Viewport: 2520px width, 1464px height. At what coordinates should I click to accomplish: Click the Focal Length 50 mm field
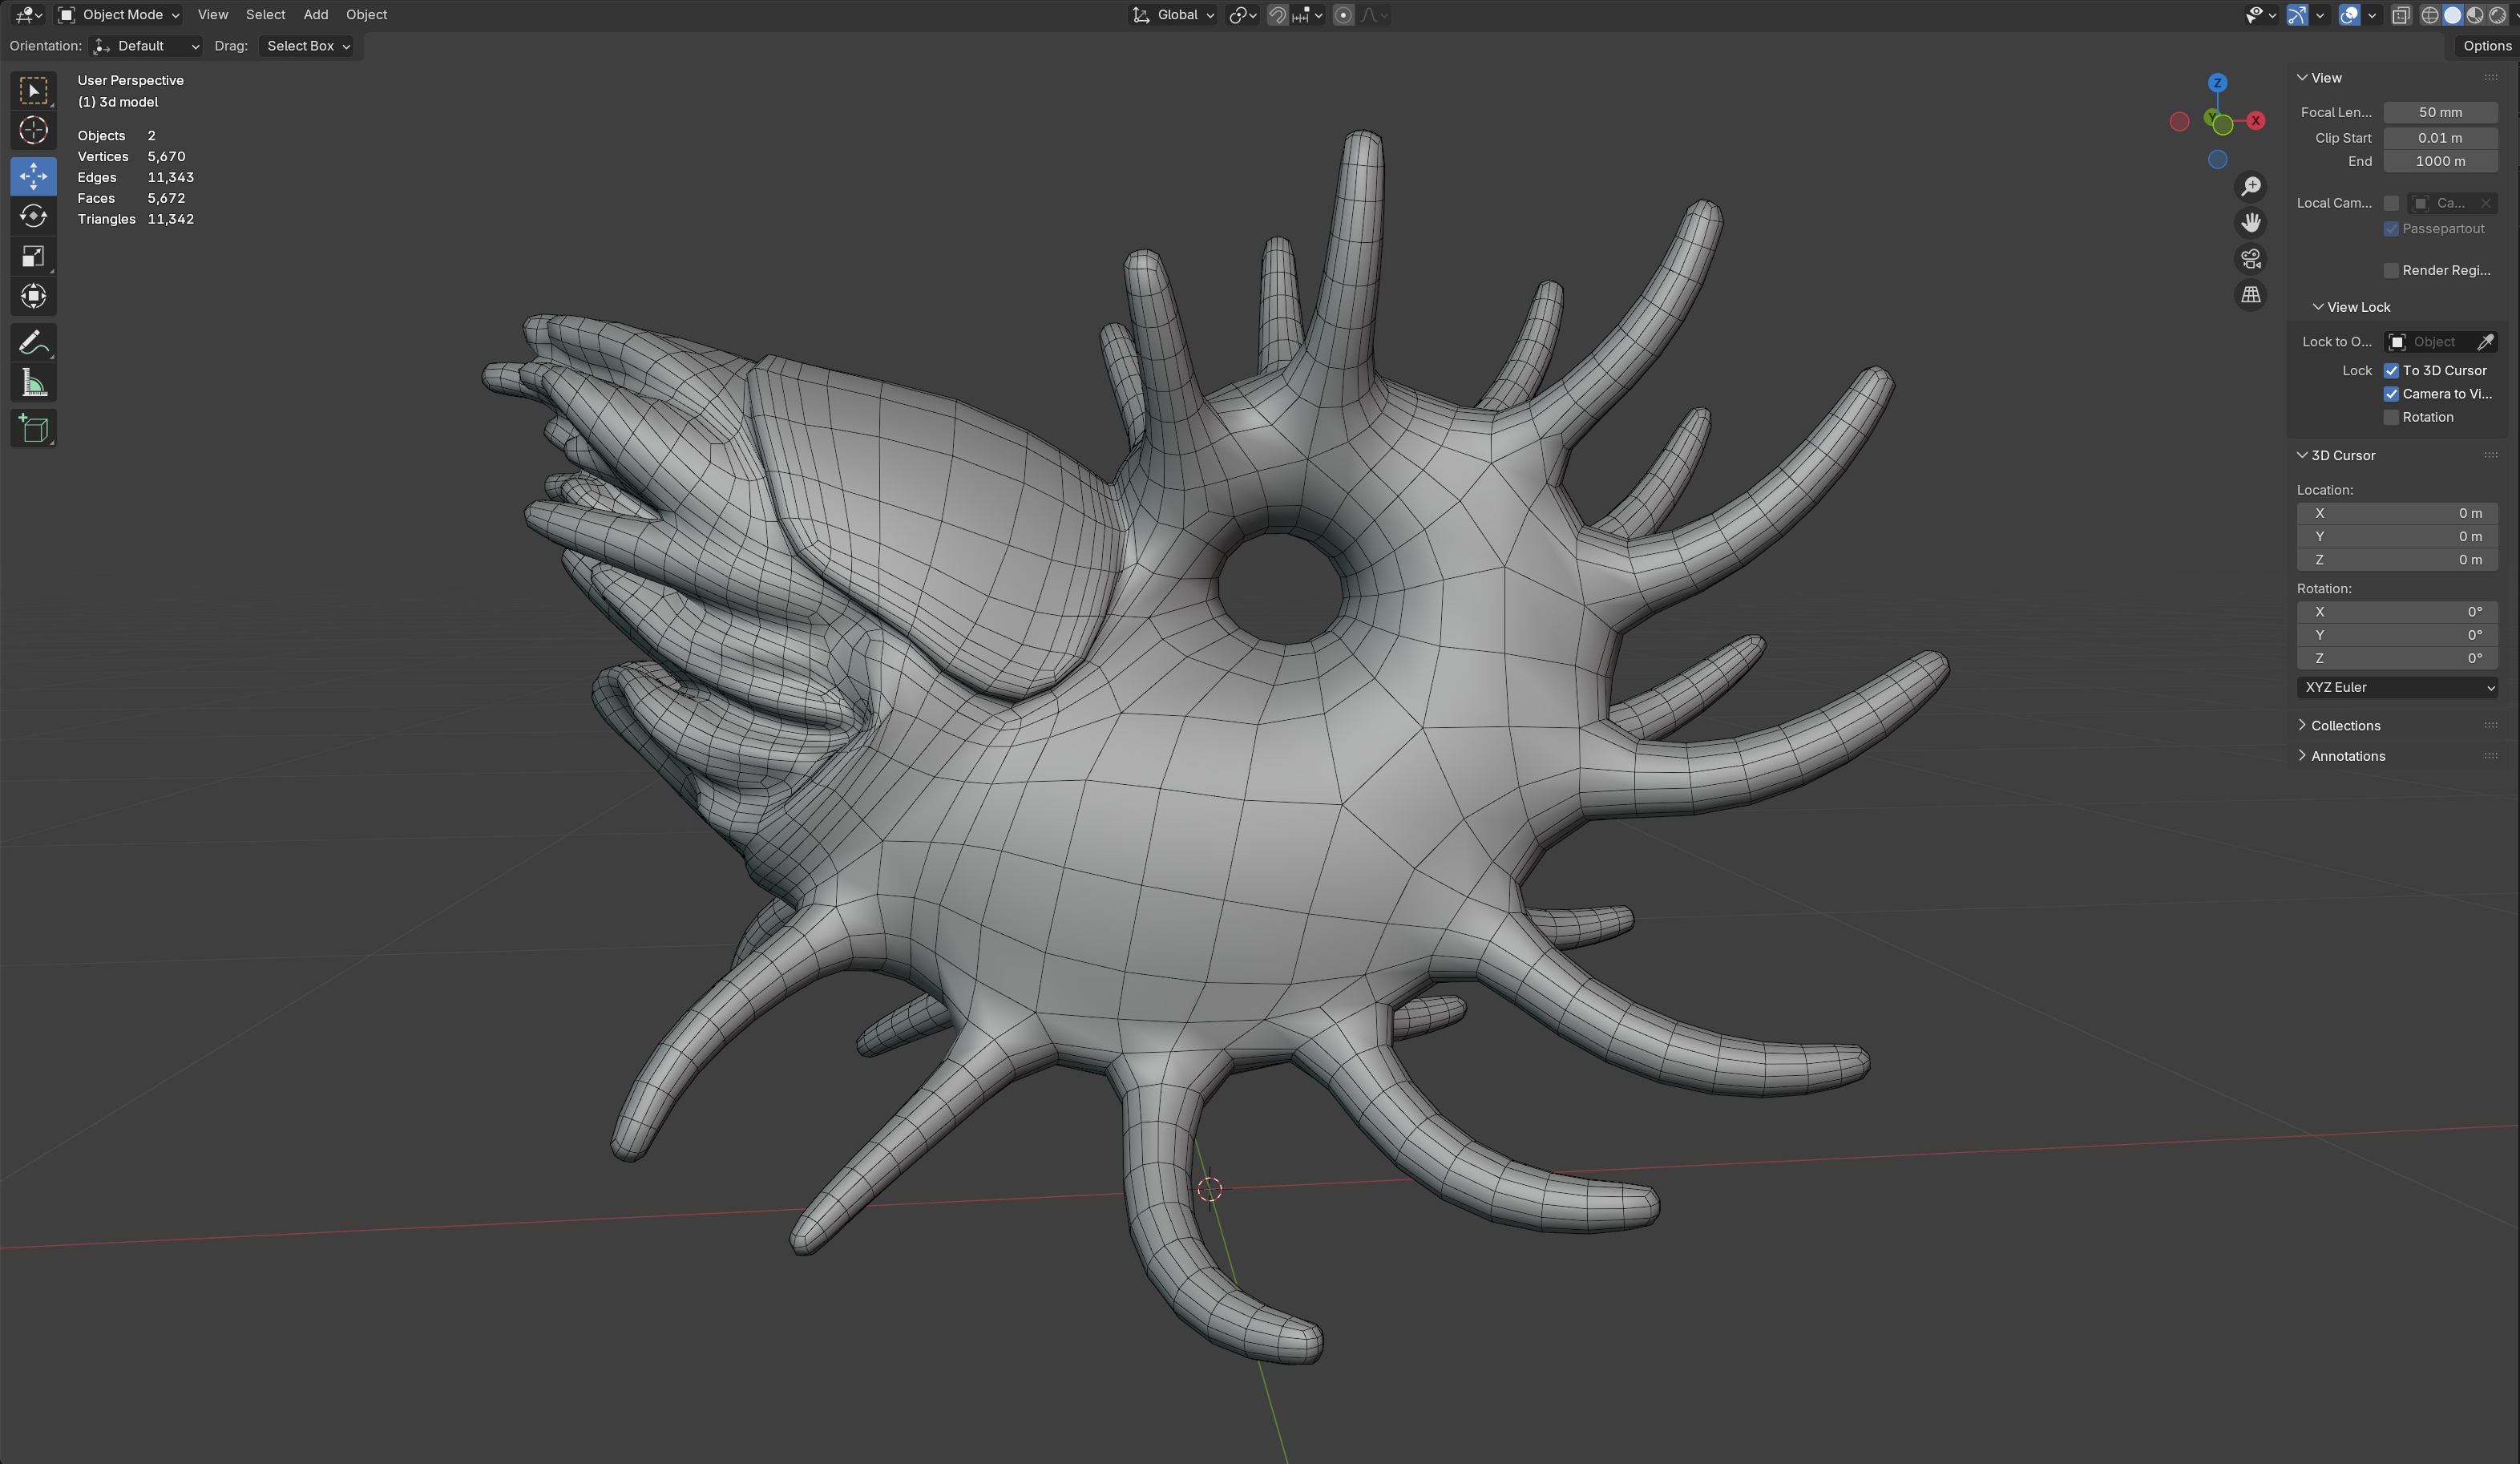pyautogui.click(x=2439, y=113)
